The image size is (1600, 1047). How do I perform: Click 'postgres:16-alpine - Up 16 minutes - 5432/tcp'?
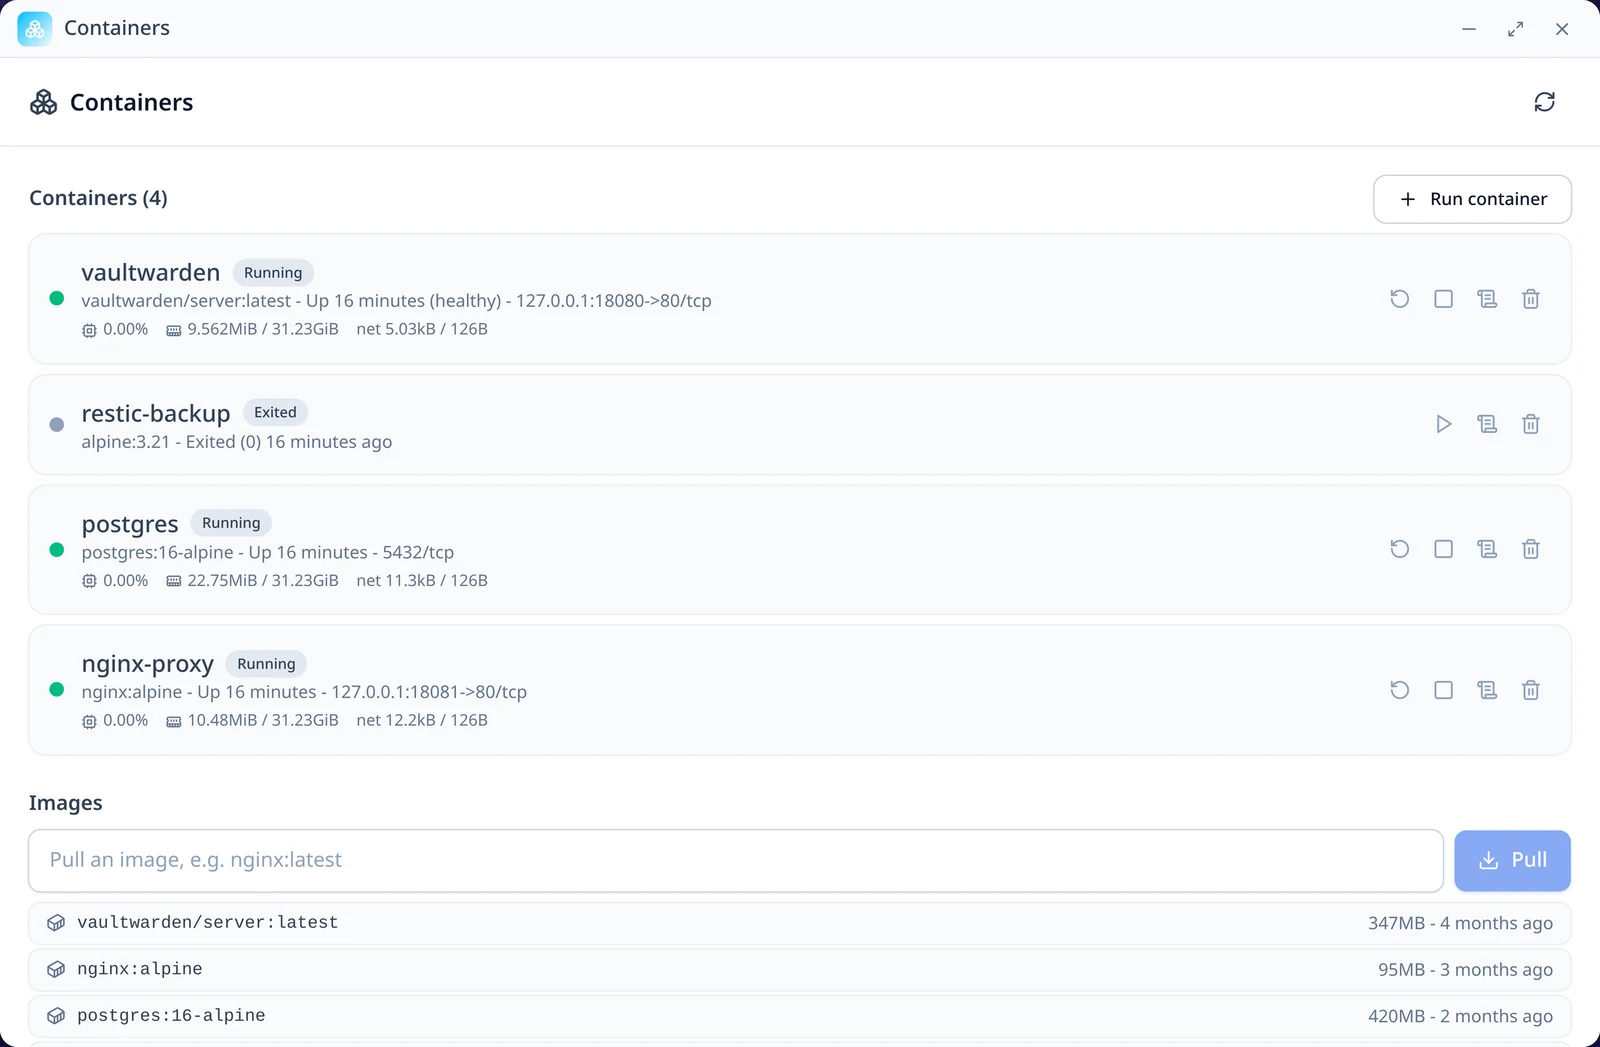click(268, 552)
